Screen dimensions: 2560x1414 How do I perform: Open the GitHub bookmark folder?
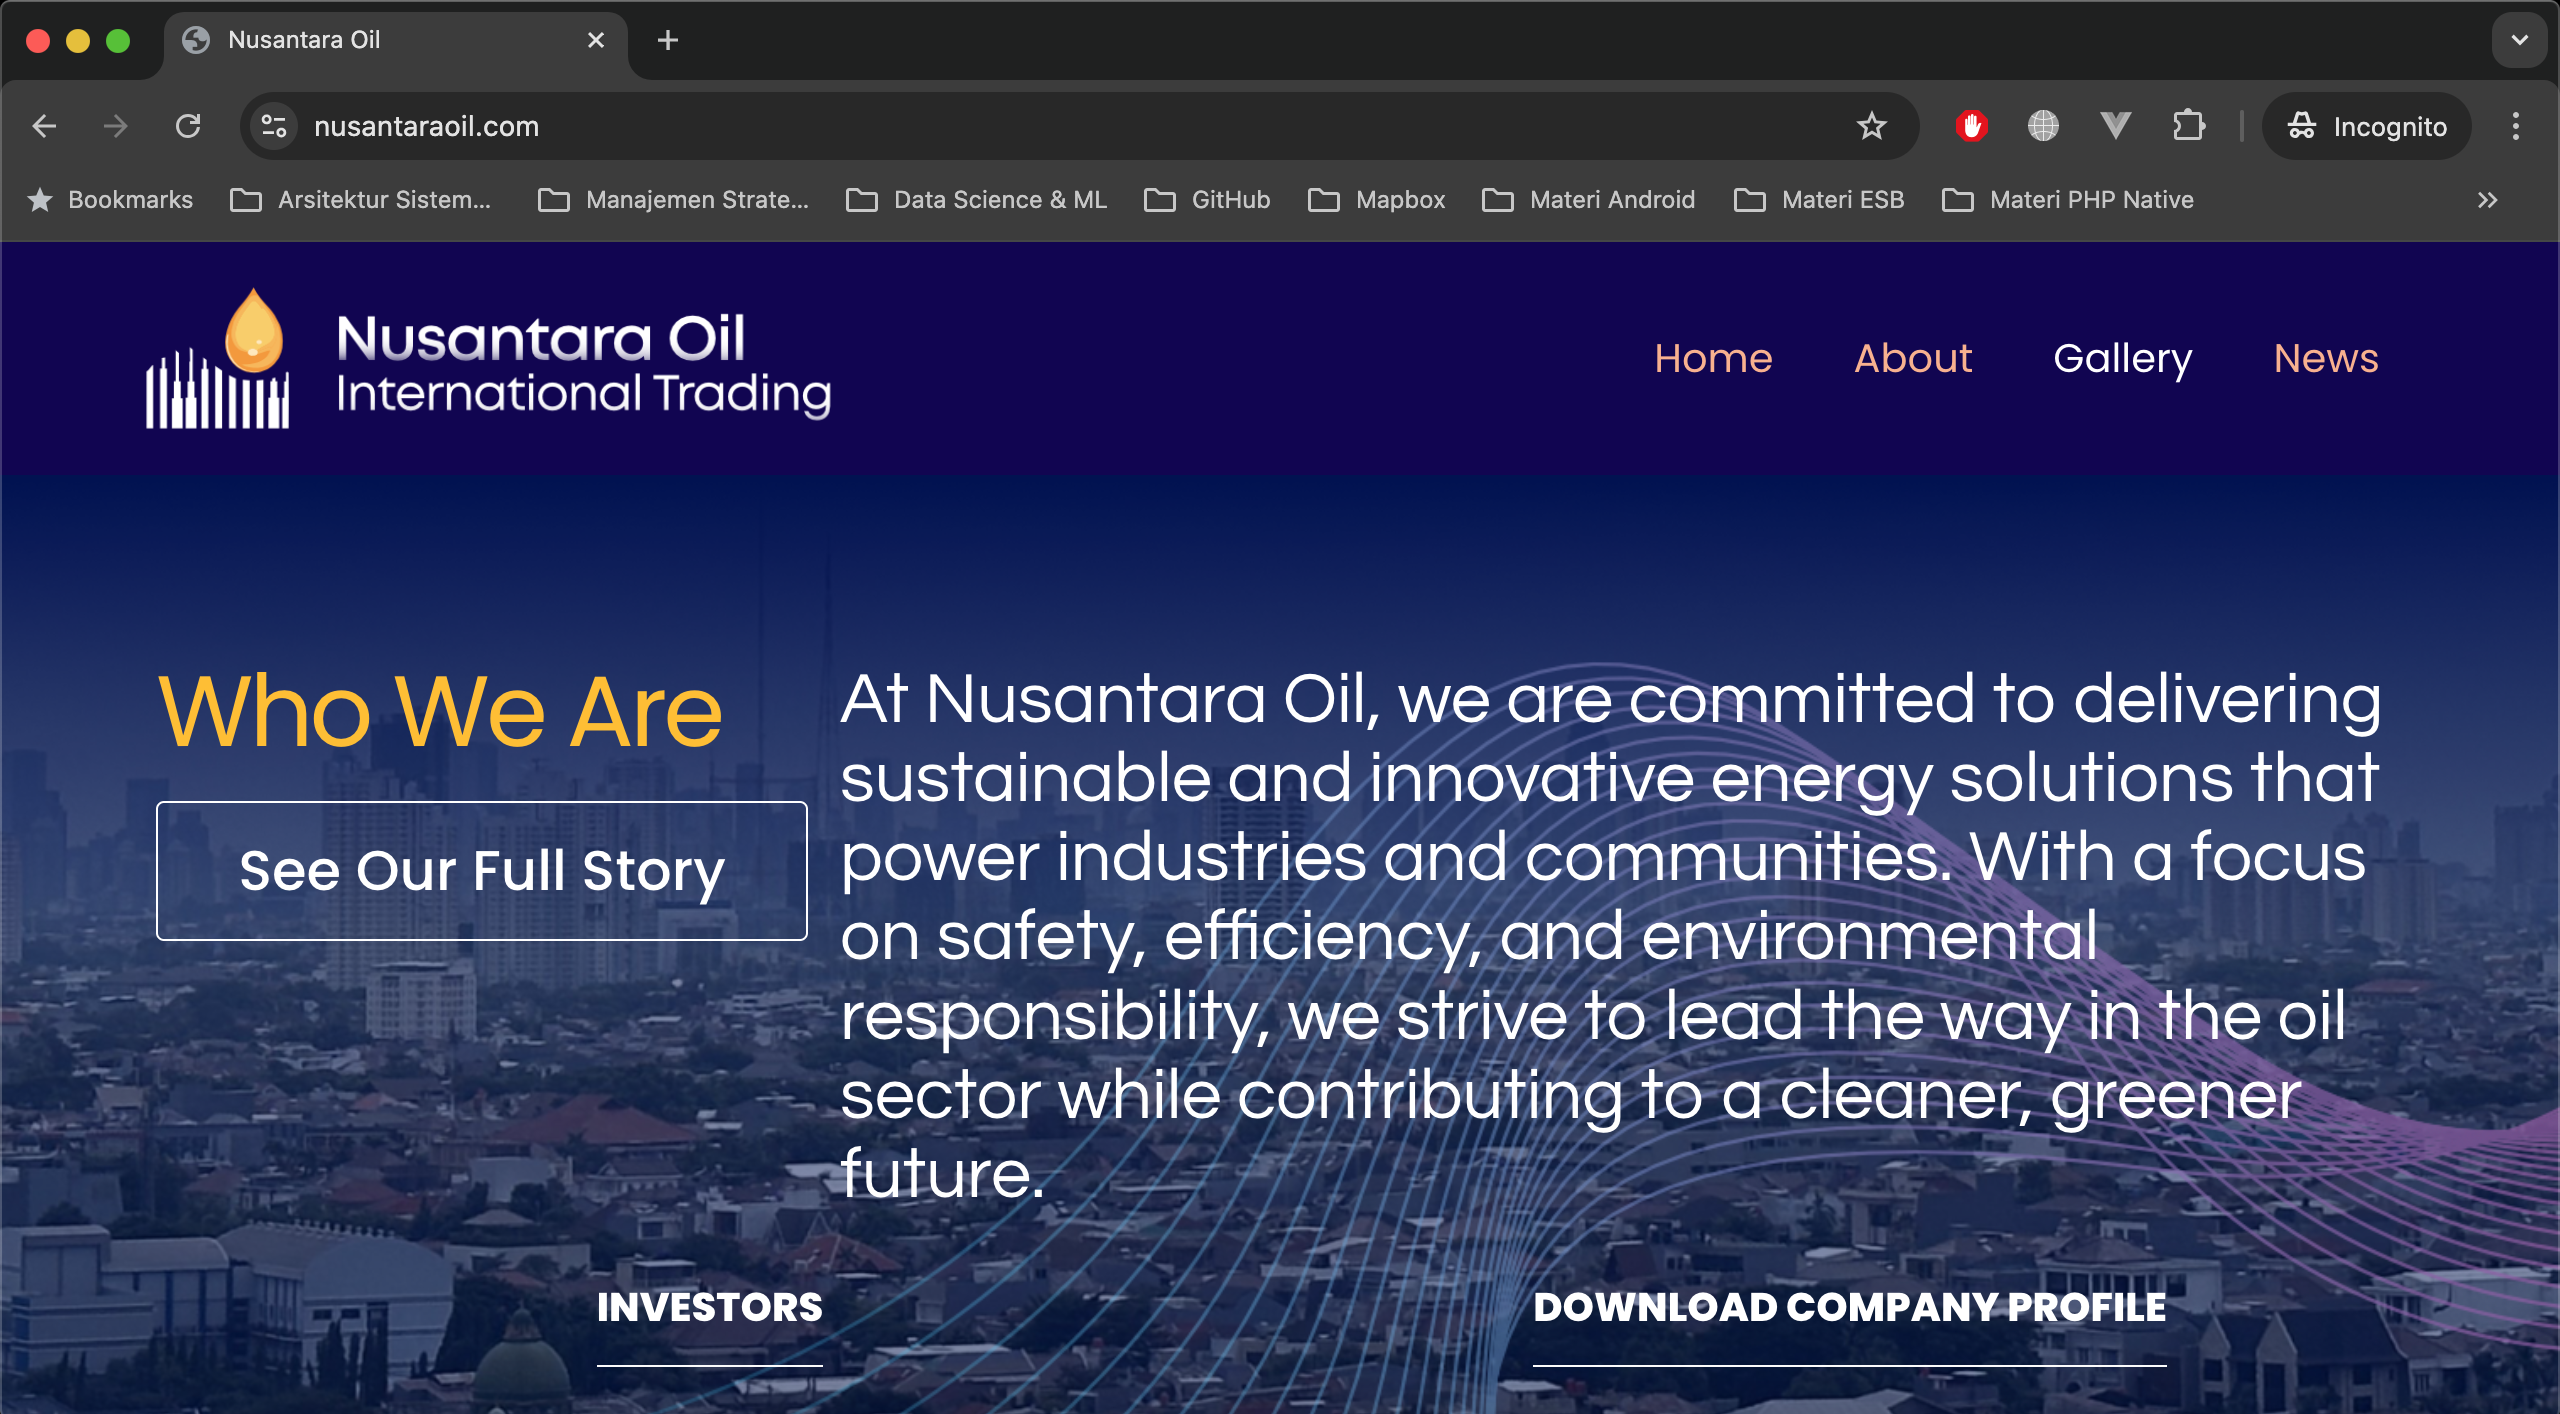1208,200
